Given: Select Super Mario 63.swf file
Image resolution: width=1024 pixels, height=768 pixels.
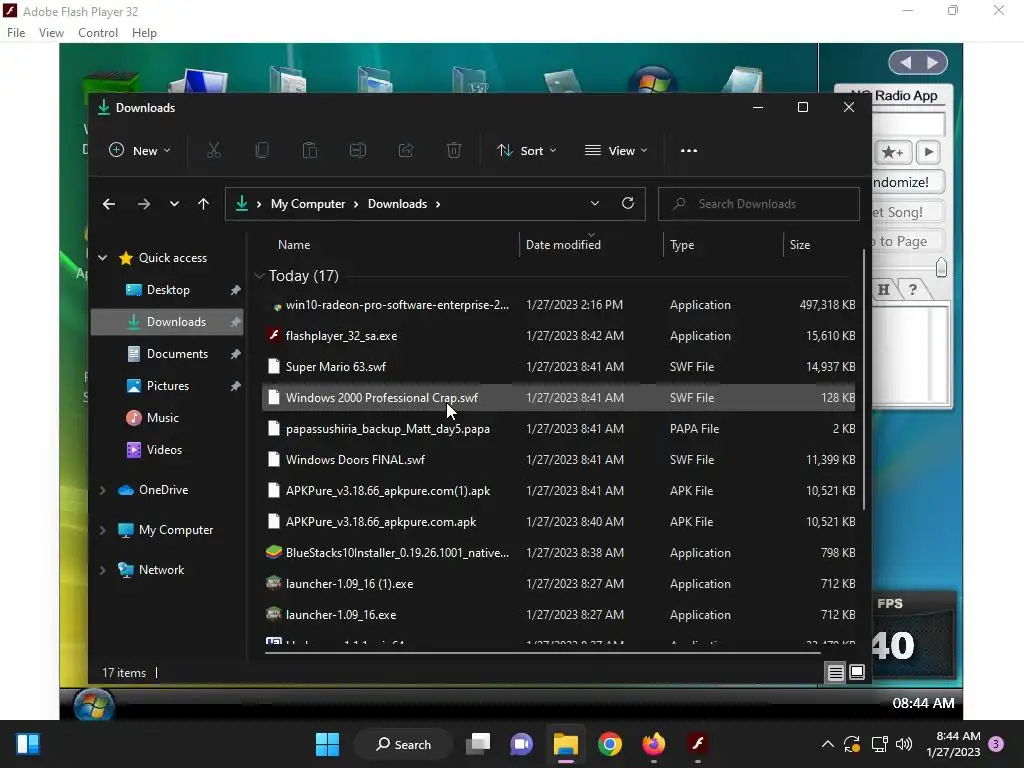Looking at the screenshot, I should (559, 367).
